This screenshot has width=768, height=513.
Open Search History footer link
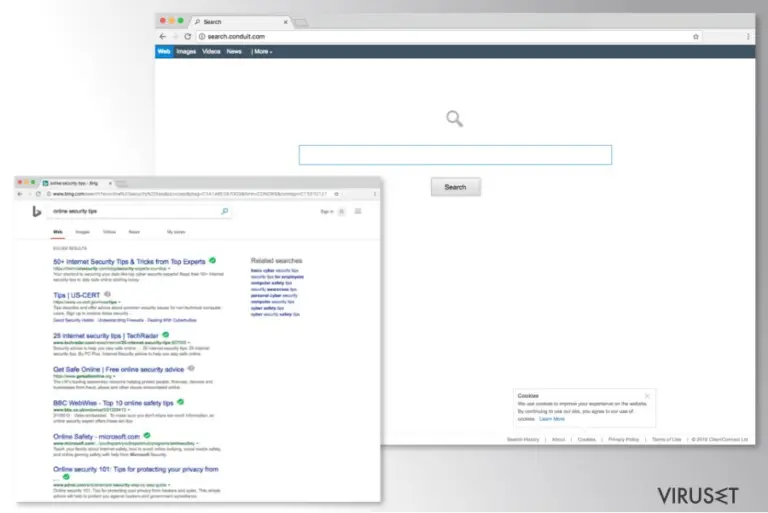click(x=523, y=440)
